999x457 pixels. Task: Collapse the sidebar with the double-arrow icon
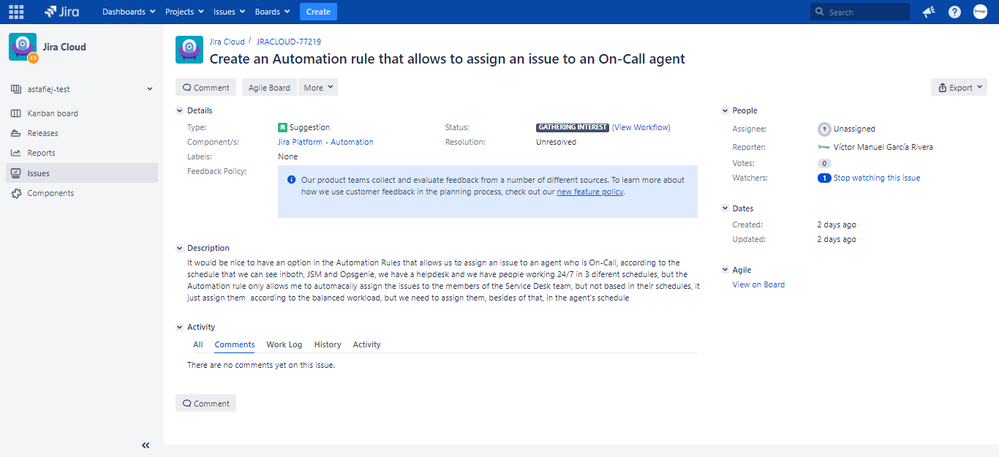(x=145, y=446)
